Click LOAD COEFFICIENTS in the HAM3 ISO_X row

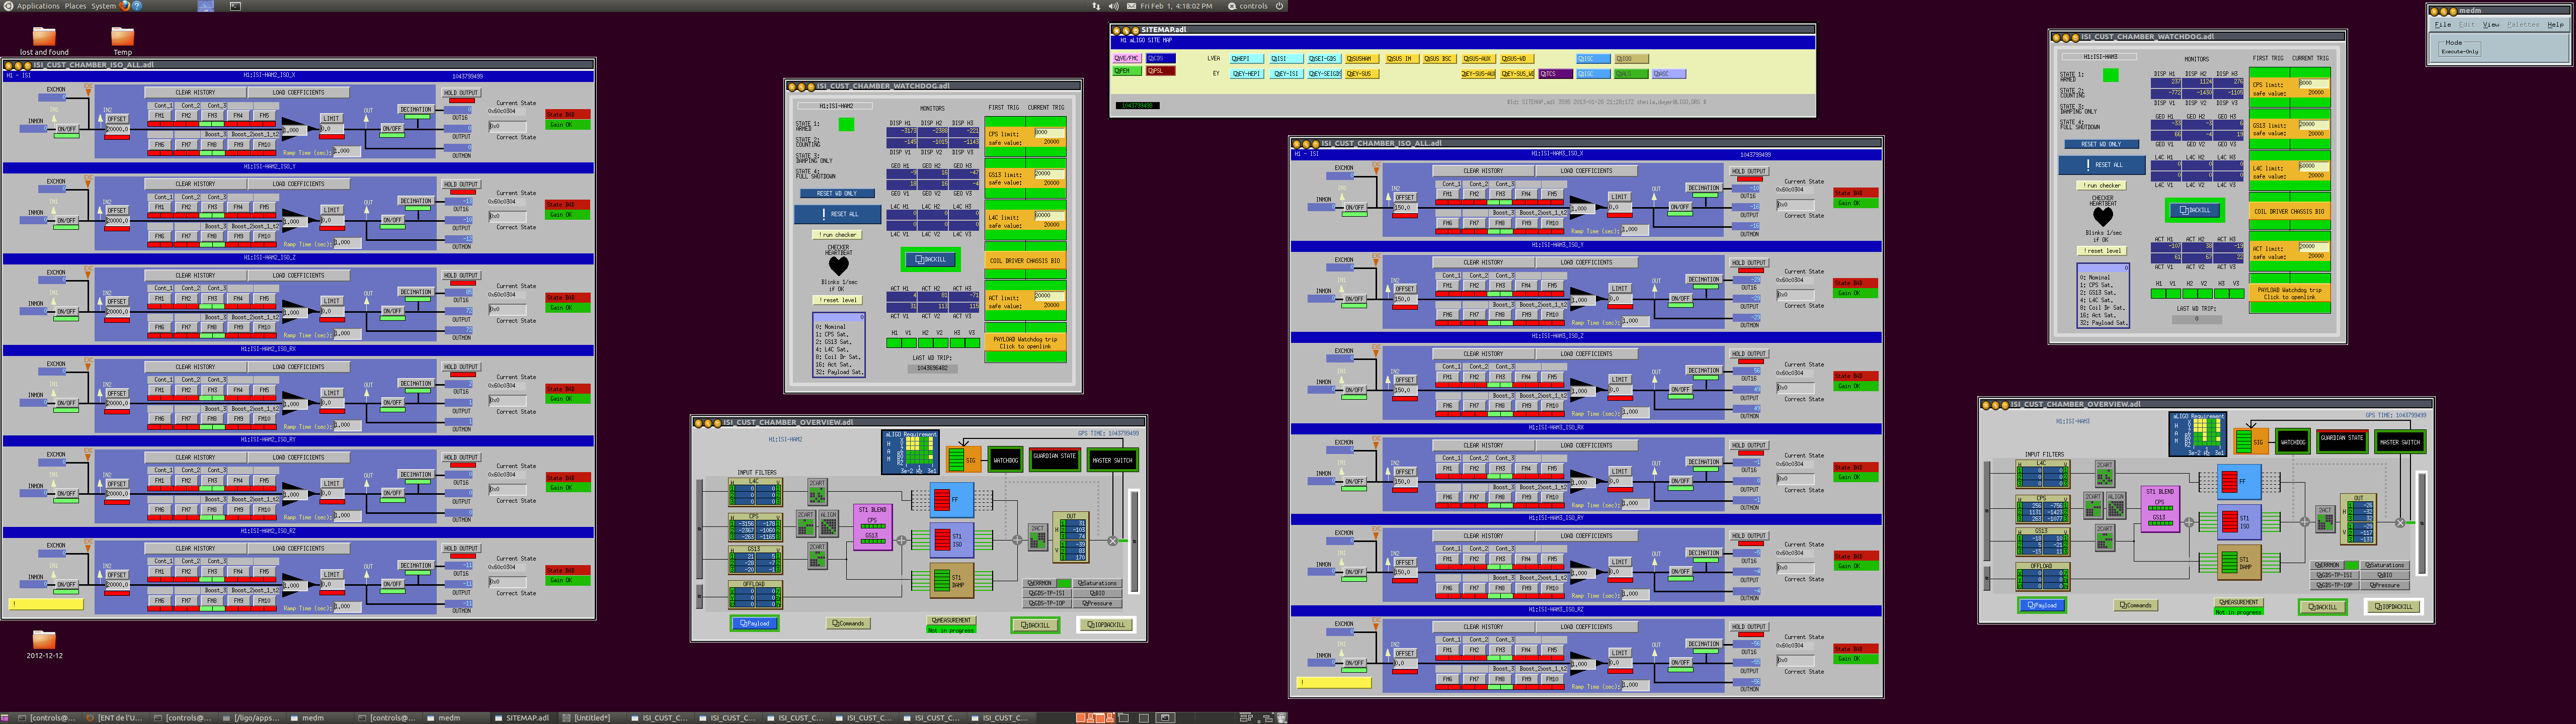point(1587,171)
